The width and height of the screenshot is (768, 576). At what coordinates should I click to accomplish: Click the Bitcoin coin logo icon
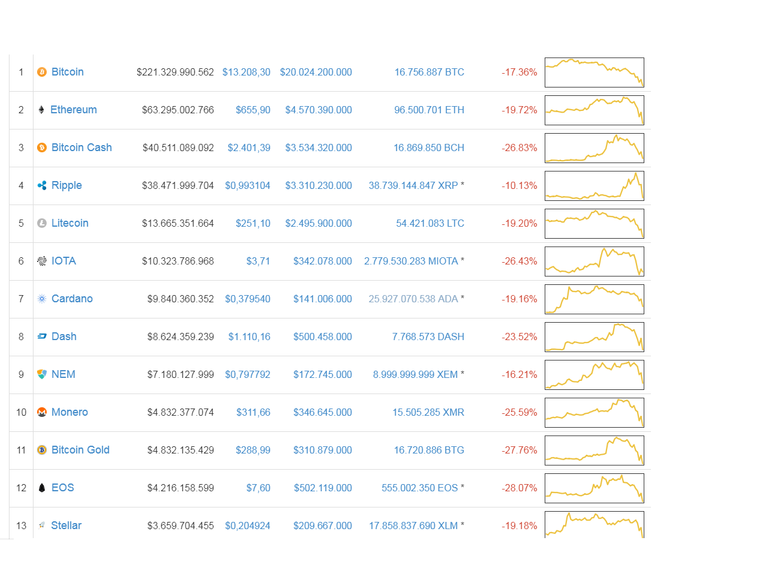[x=42, y=72]
